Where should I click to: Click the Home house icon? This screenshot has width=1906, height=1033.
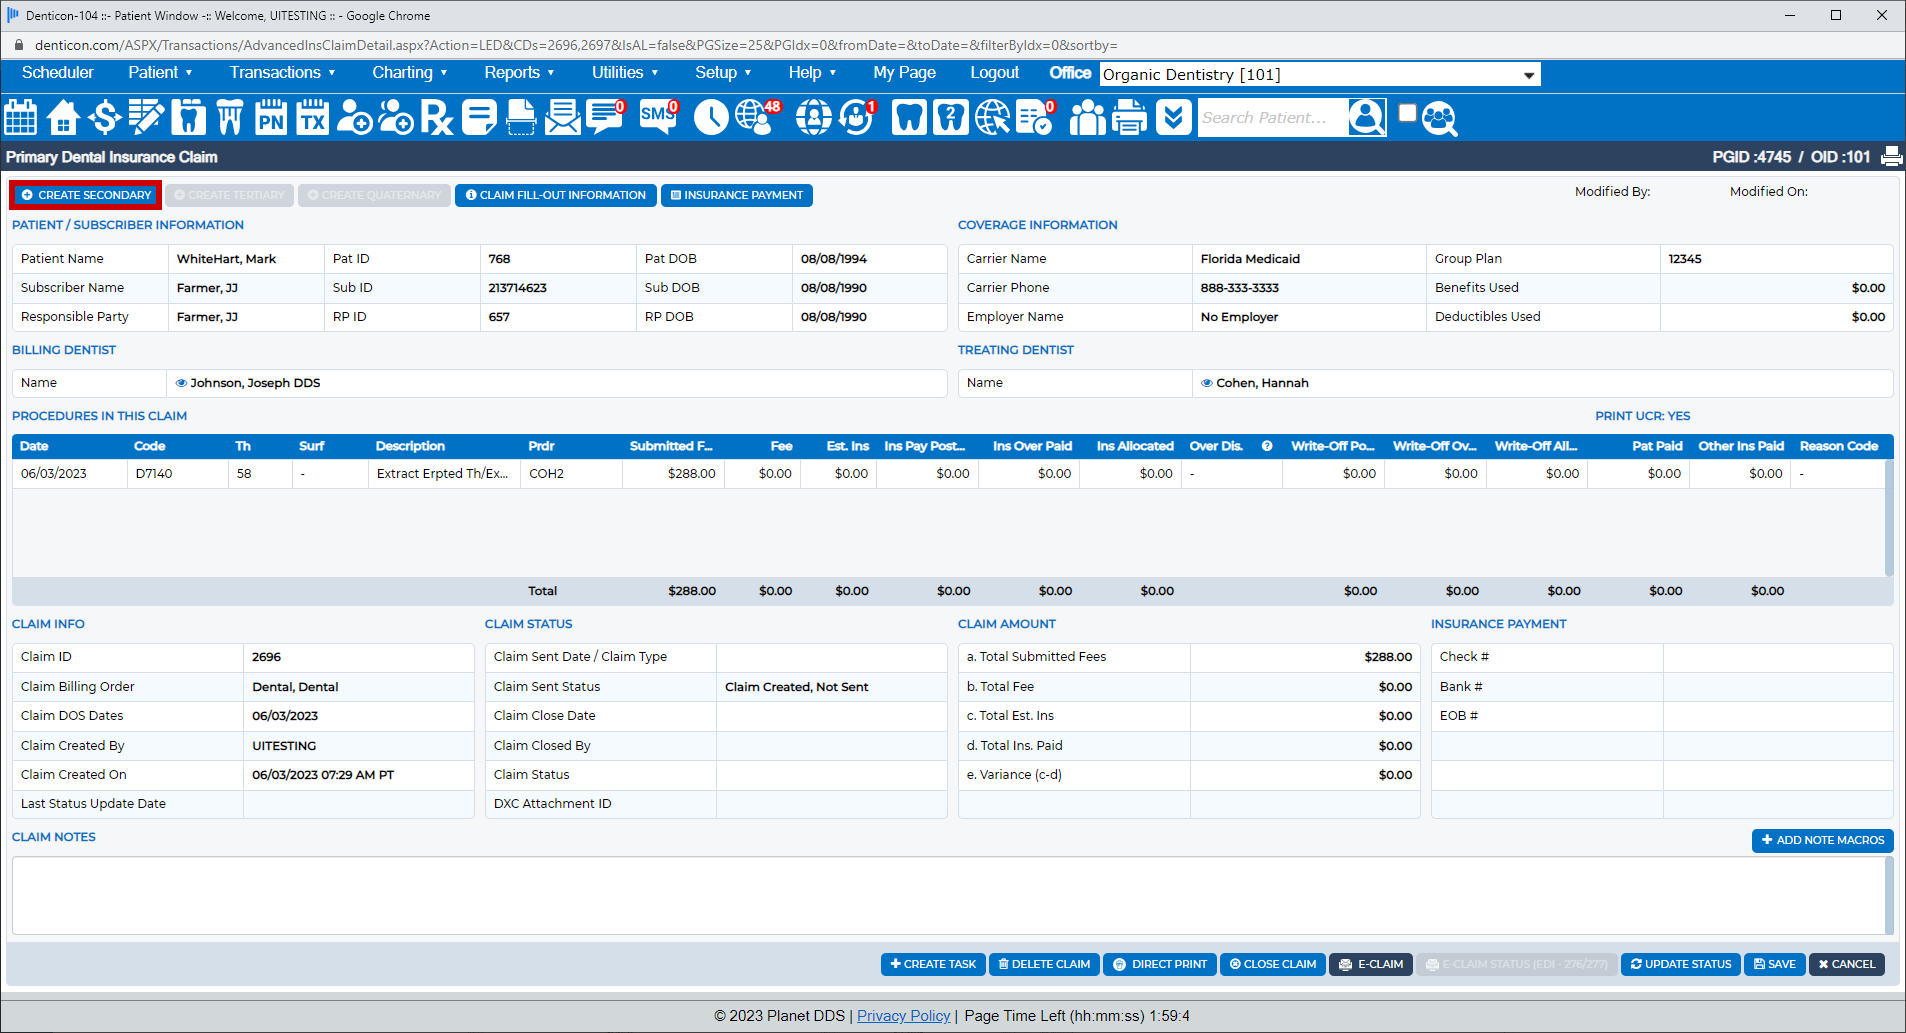(63, 118)
